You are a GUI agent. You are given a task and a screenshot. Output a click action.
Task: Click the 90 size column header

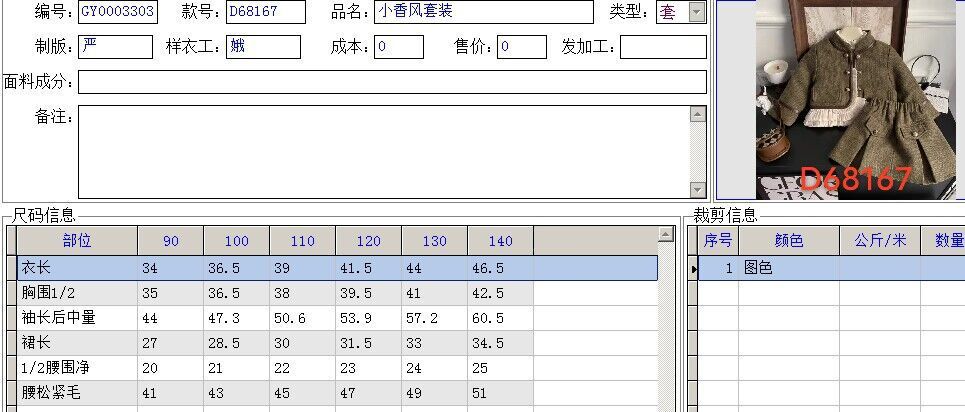[x=170, y=241]
